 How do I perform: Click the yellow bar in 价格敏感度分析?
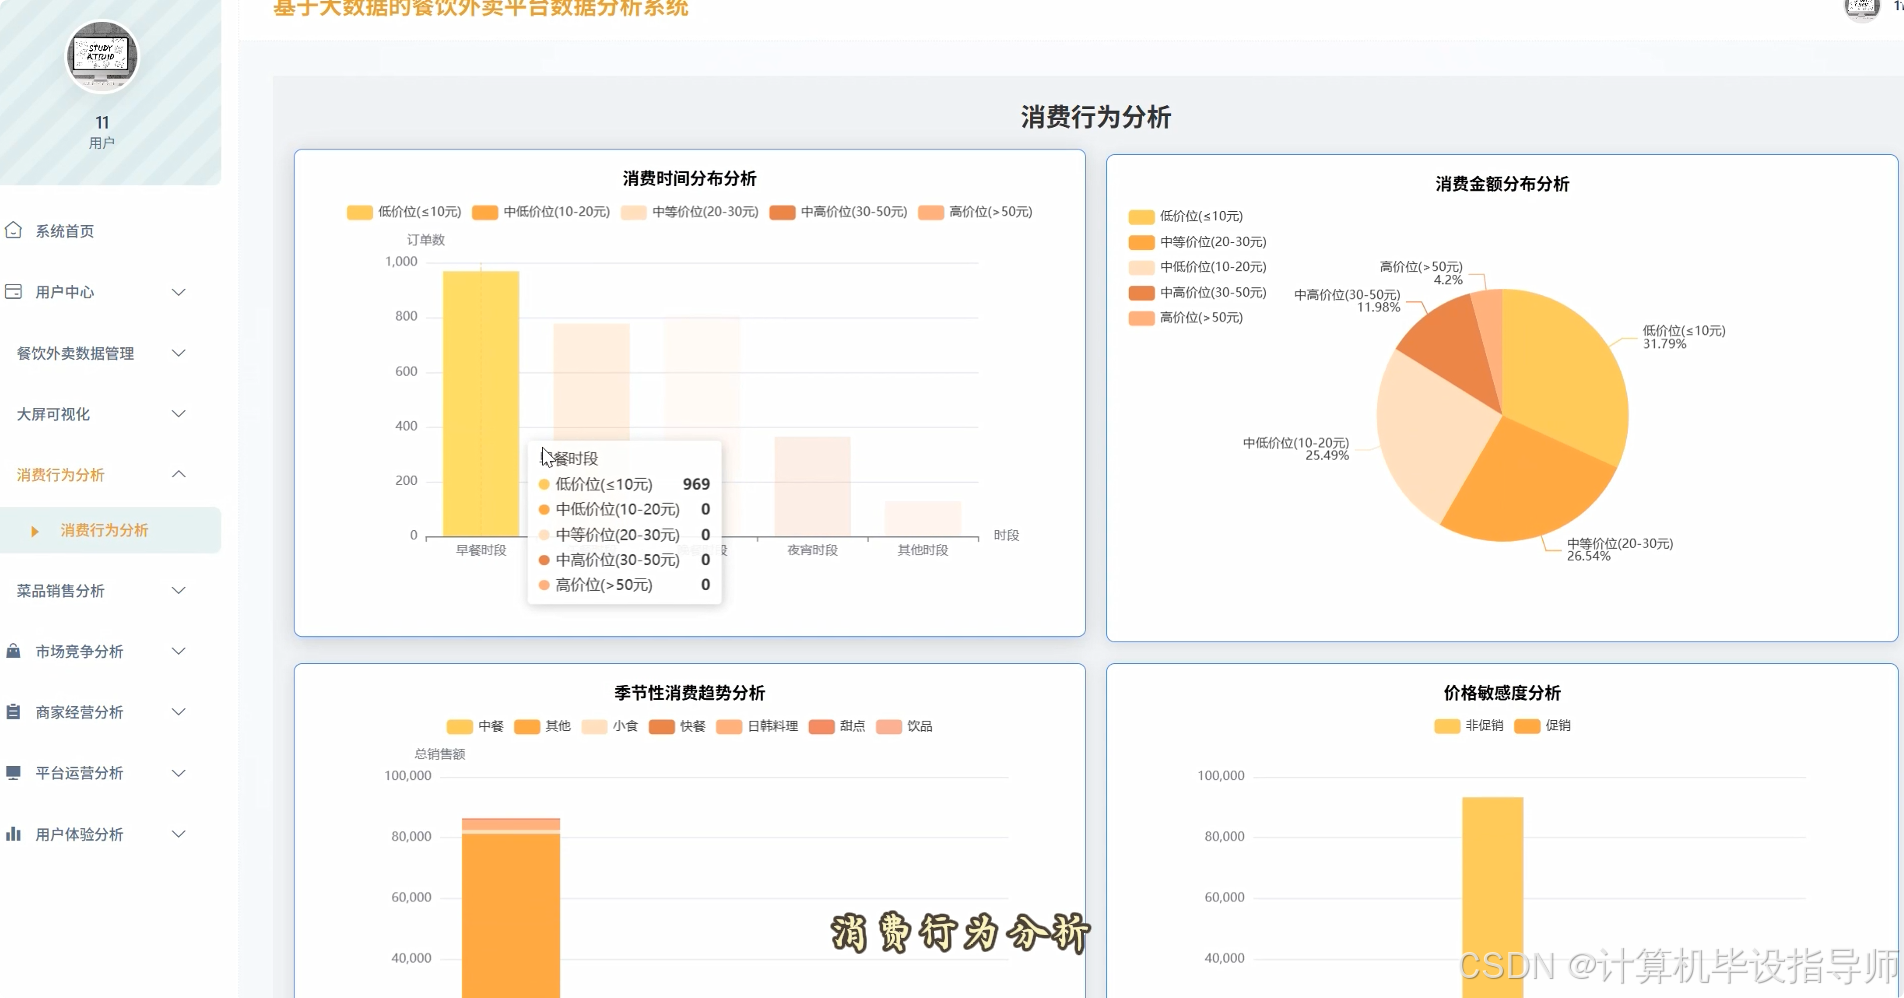pyautogui.click(x=1492, y=897)
